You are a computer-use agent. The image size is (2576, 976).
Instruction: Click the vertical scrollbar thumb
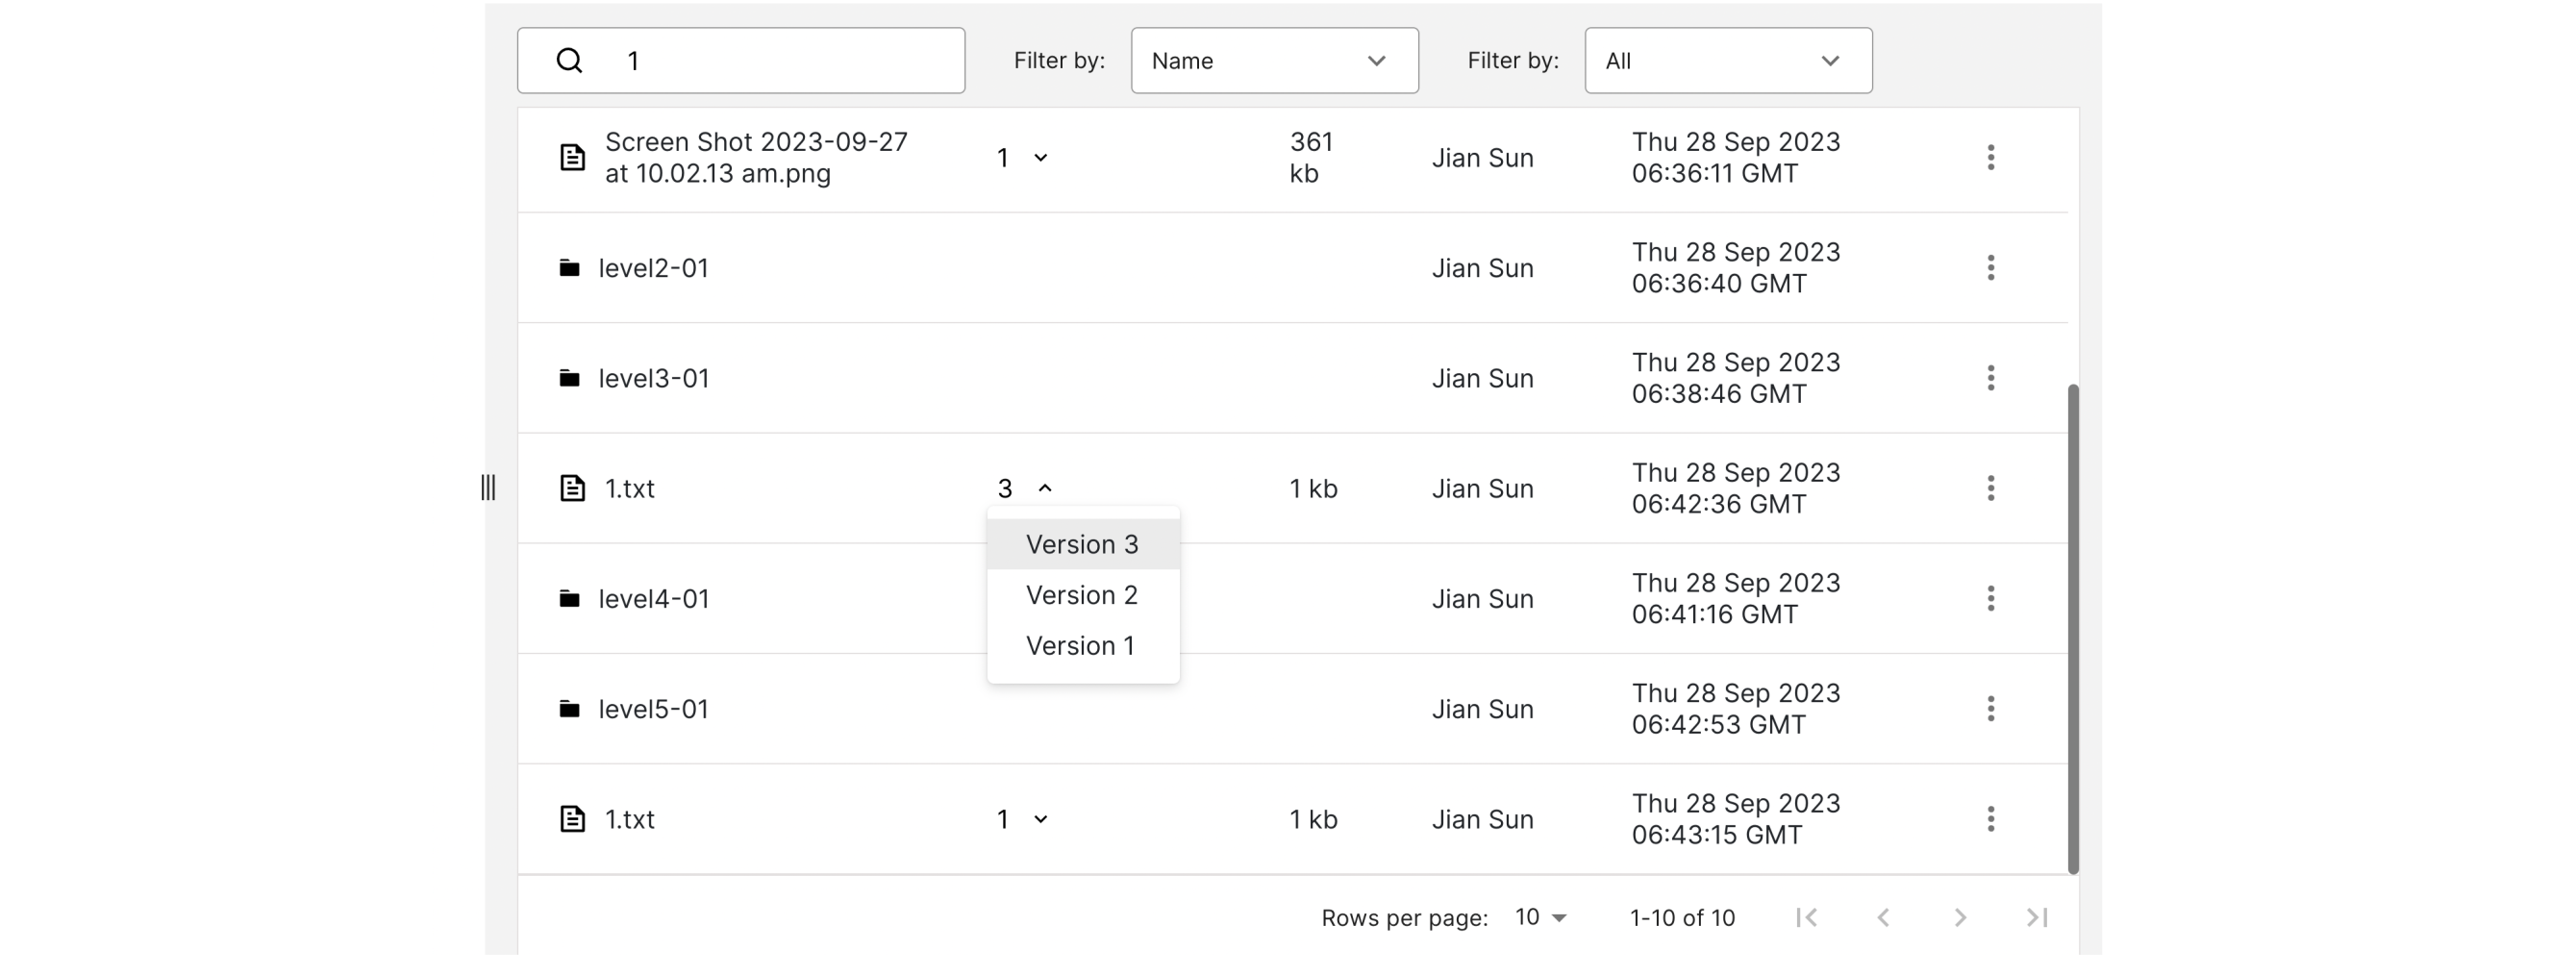point(2073,630)
